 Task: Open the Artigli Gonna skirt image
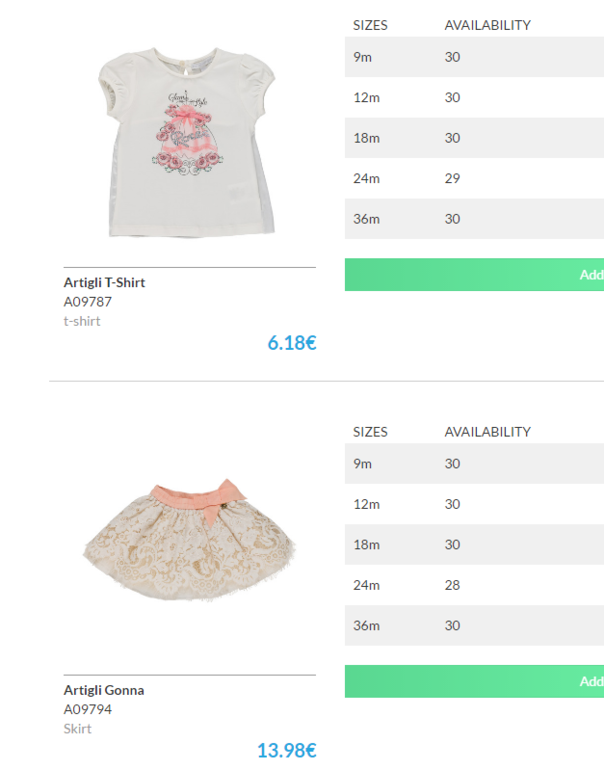pyautogui.click(x=189, y=540)
